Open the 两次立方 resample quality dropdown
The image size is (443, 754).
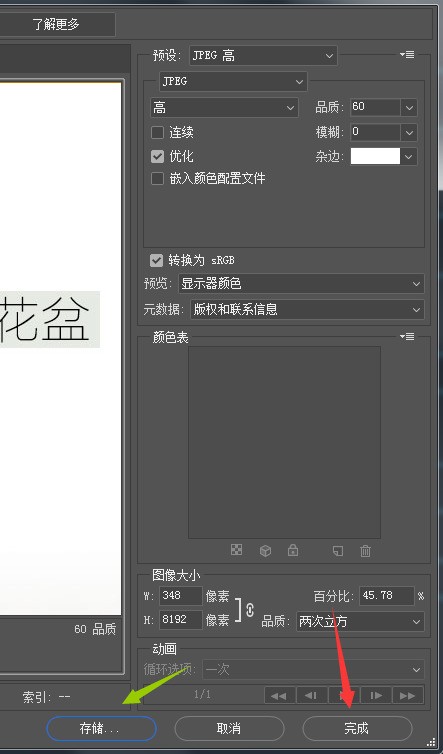pyautogui.click(x=360, y=621)
